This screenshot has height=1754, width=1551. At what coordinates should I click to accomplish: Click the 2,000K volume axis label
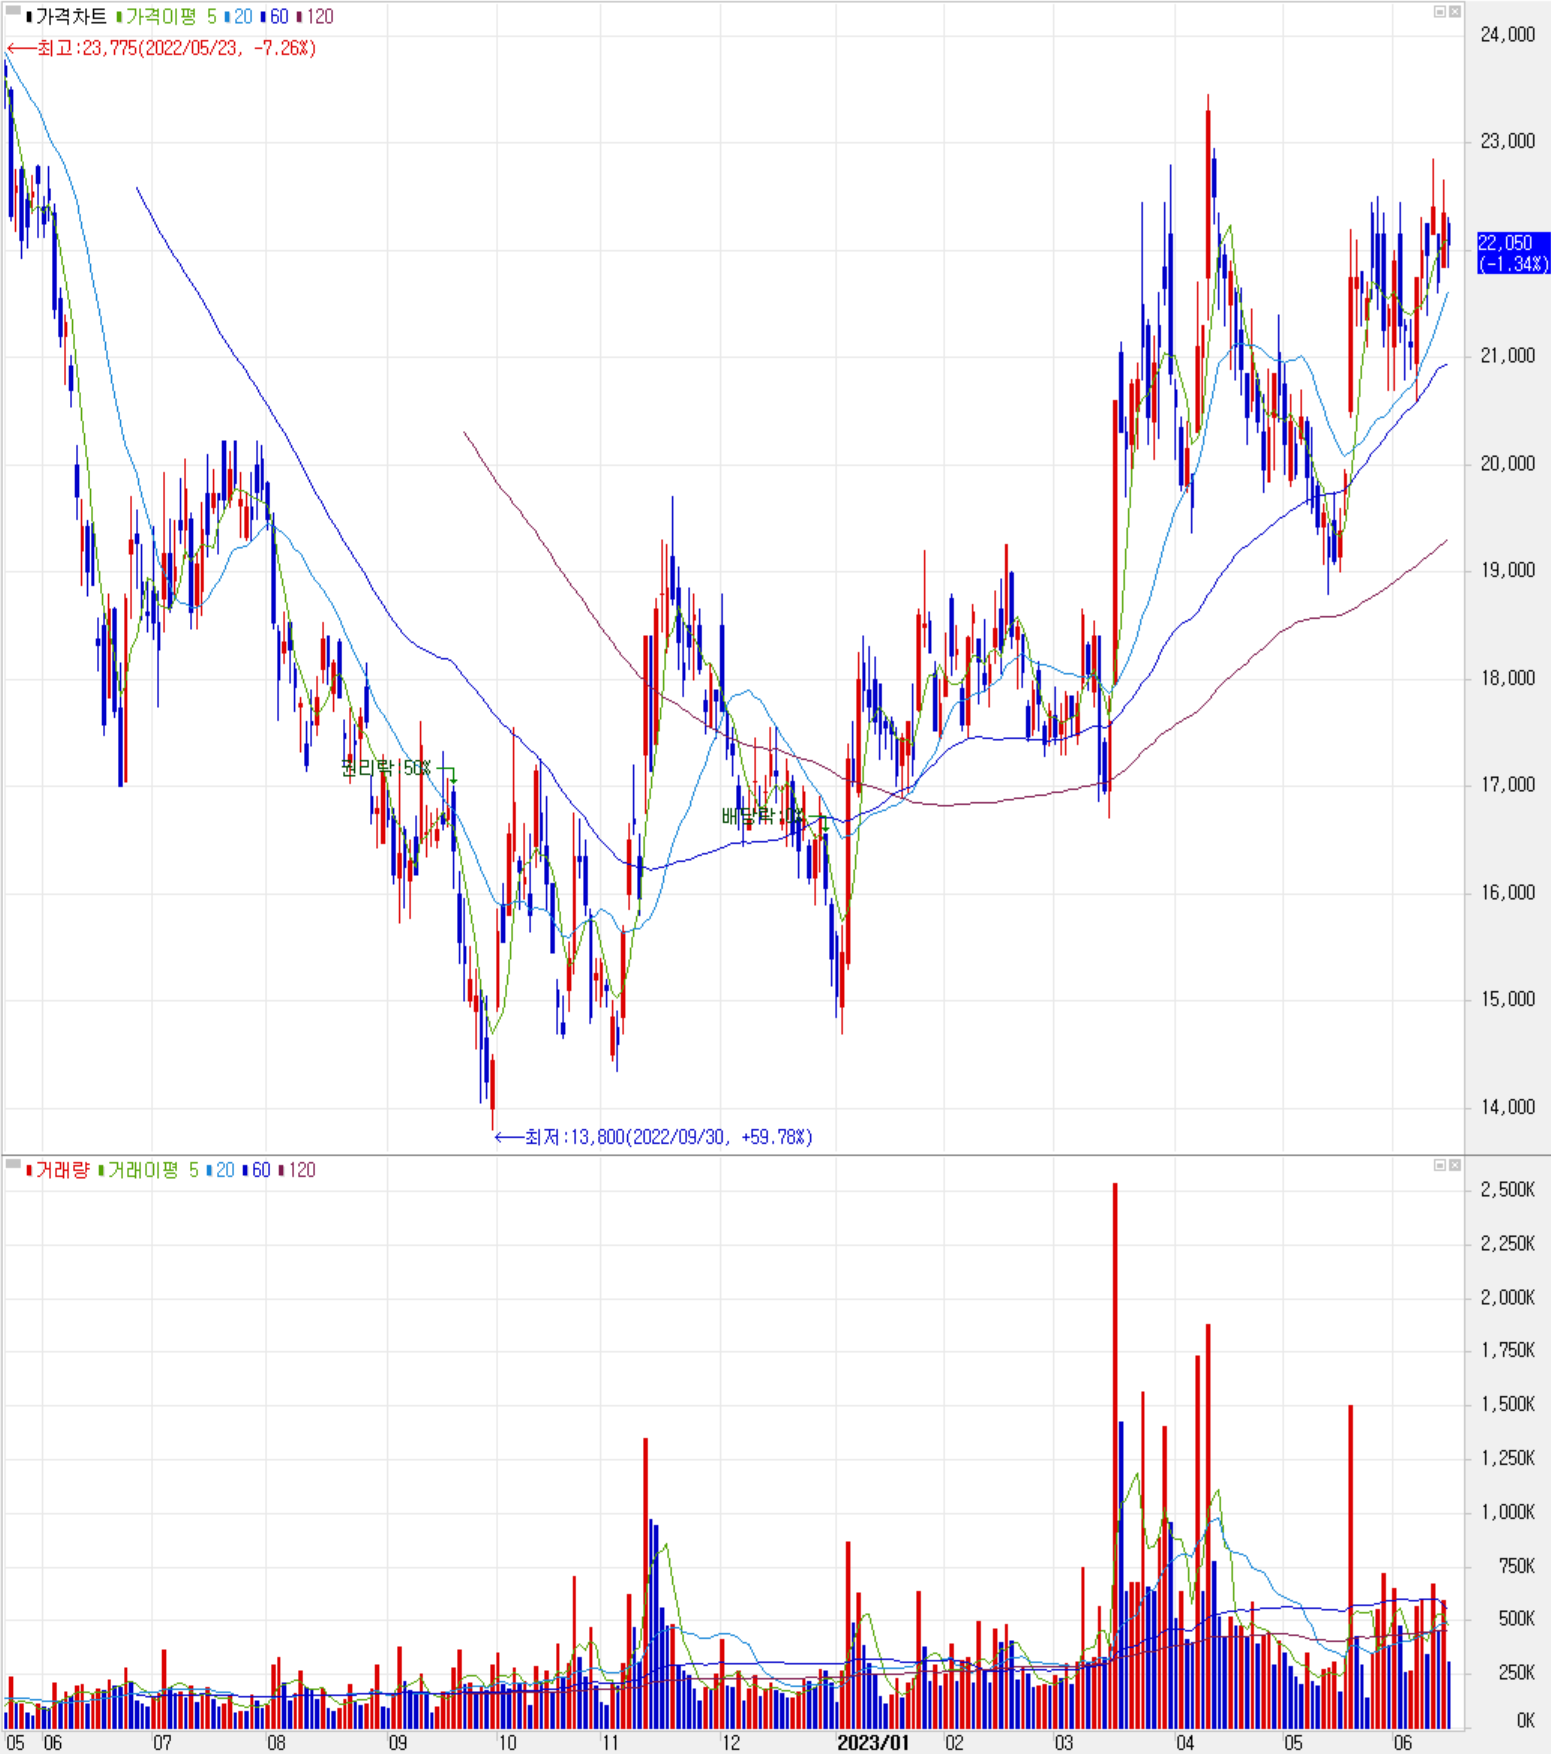(x=1507, y=1298)
